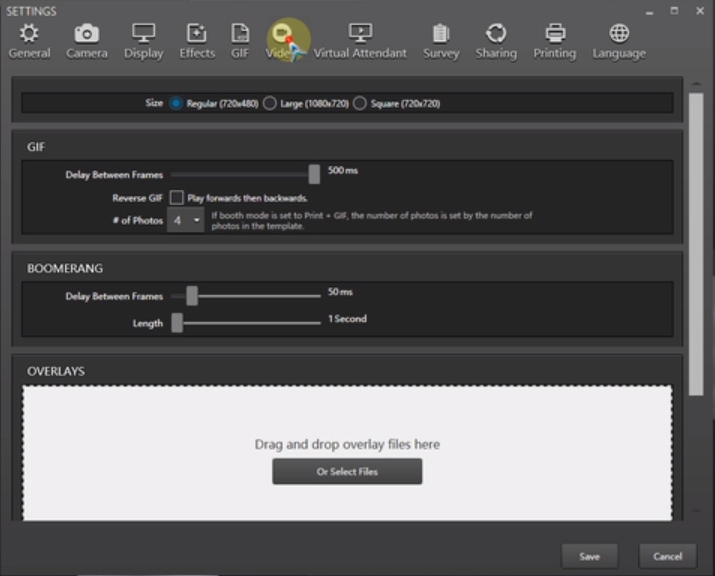Screen dimensions: 715x576
Task: Open the Printing settings printer icon
Action: [554, 34]
